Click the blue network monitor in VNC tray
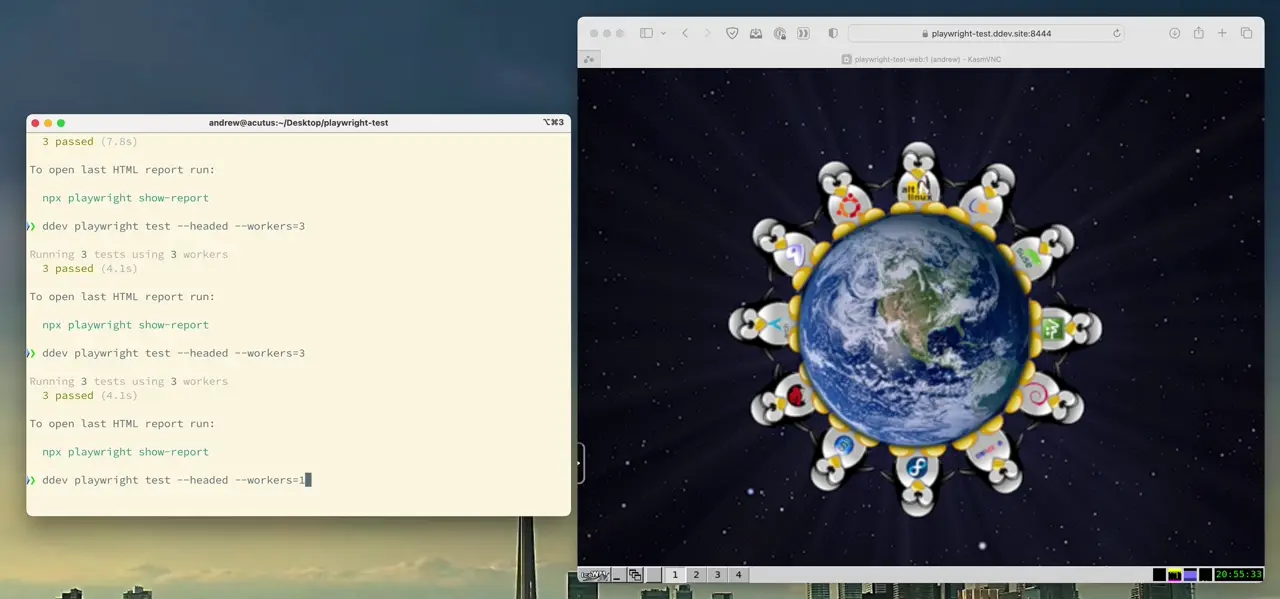Image resolution: width=1280 pixels, height=599 pixels. pos(1190,575)
